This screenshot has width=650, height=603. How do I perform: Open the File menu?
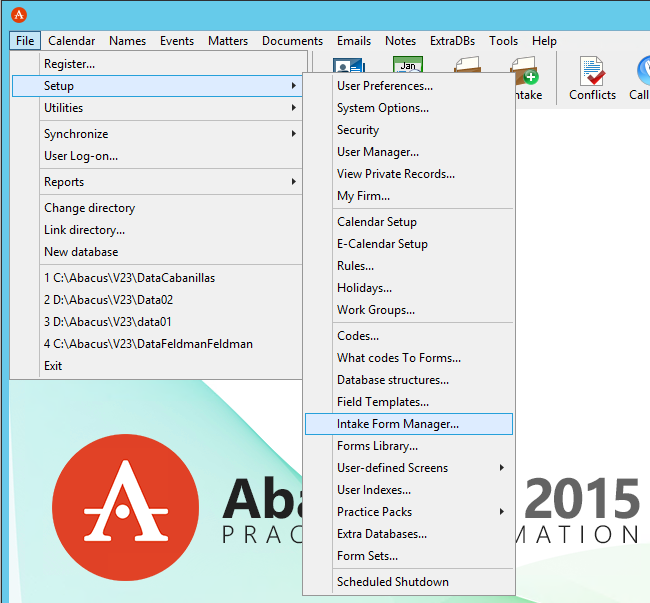(25, 41)
